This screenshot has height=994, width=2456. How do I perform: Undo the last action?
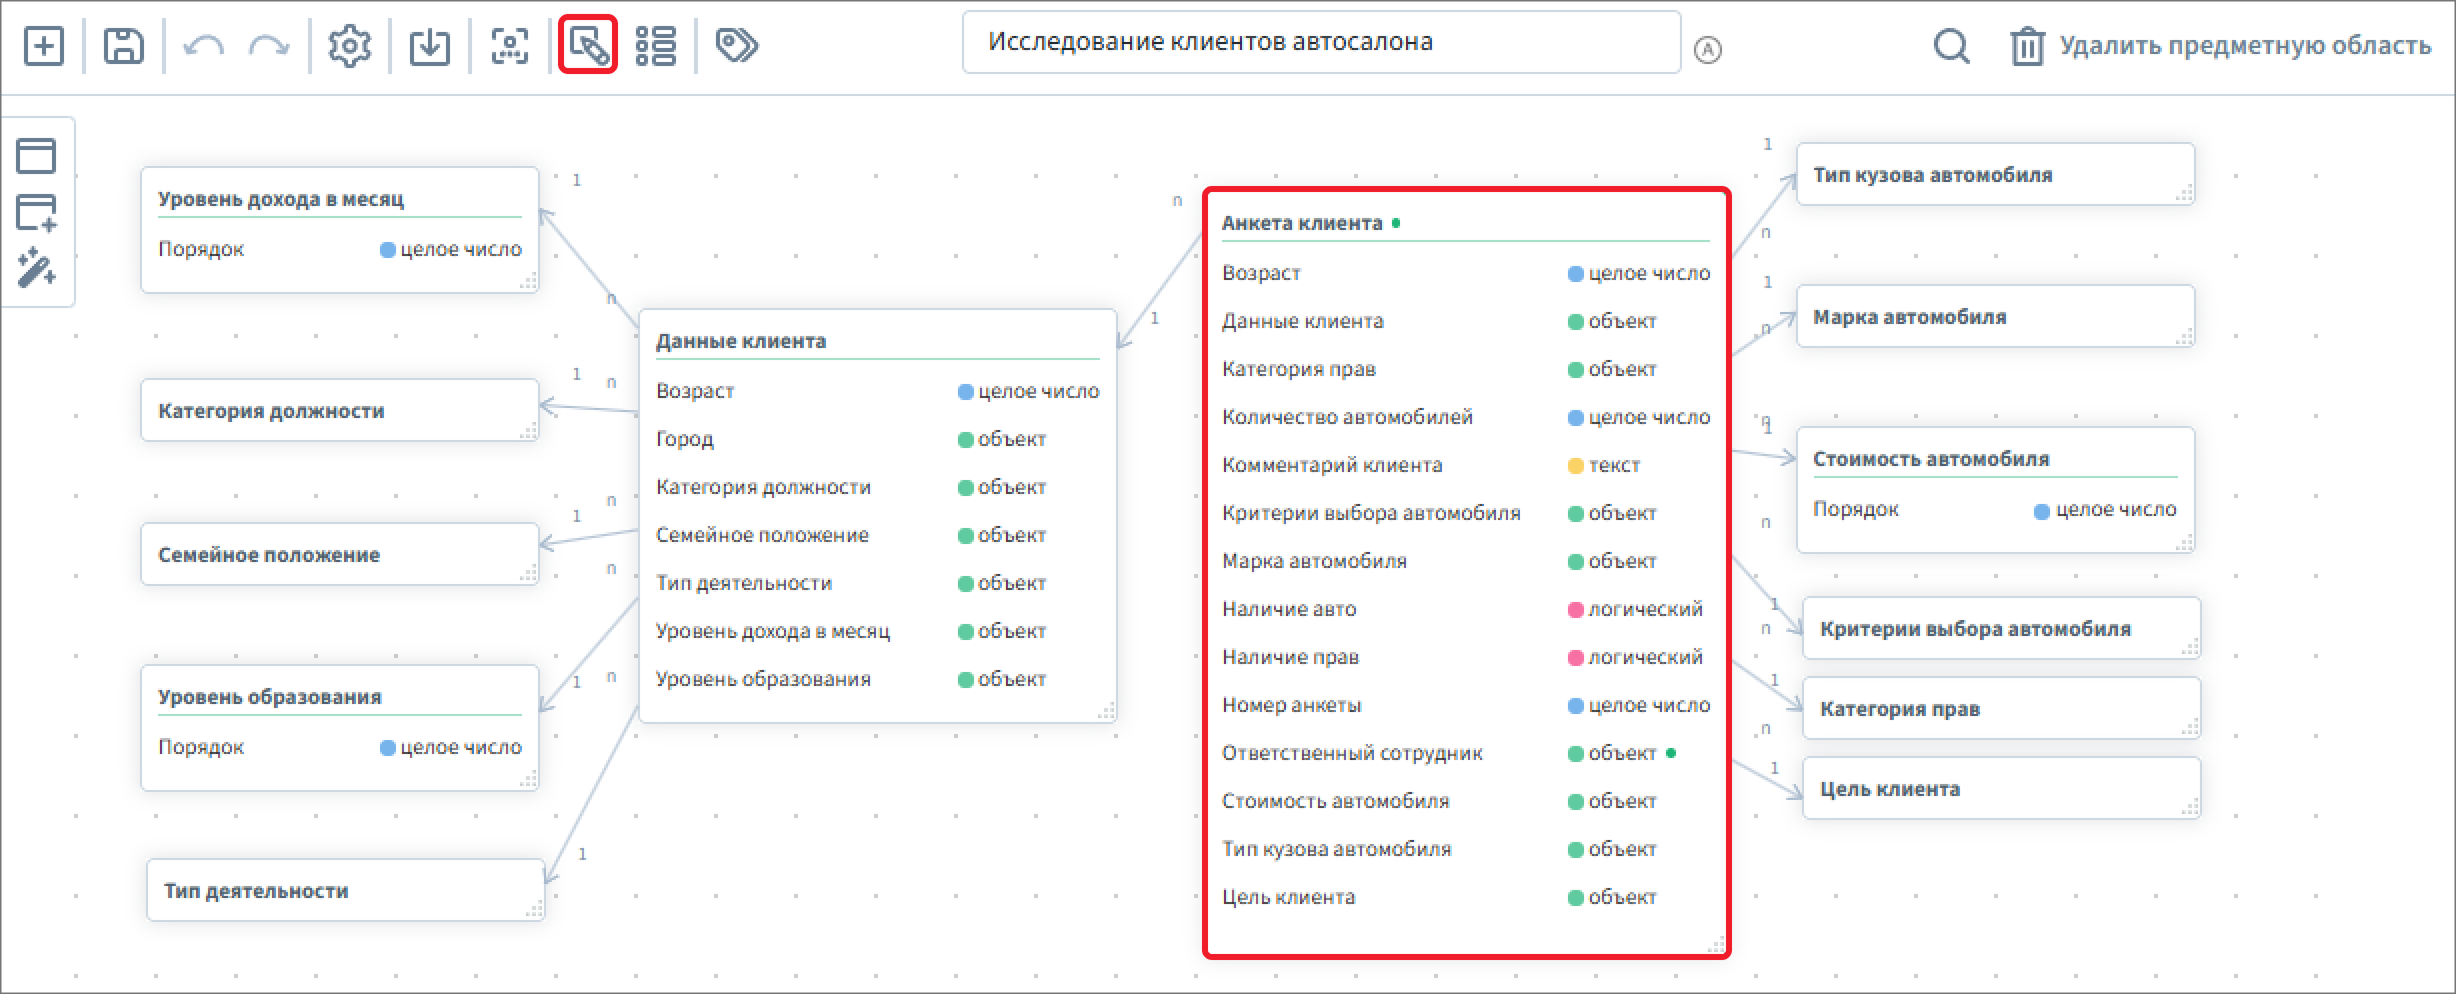coord(204,46)
